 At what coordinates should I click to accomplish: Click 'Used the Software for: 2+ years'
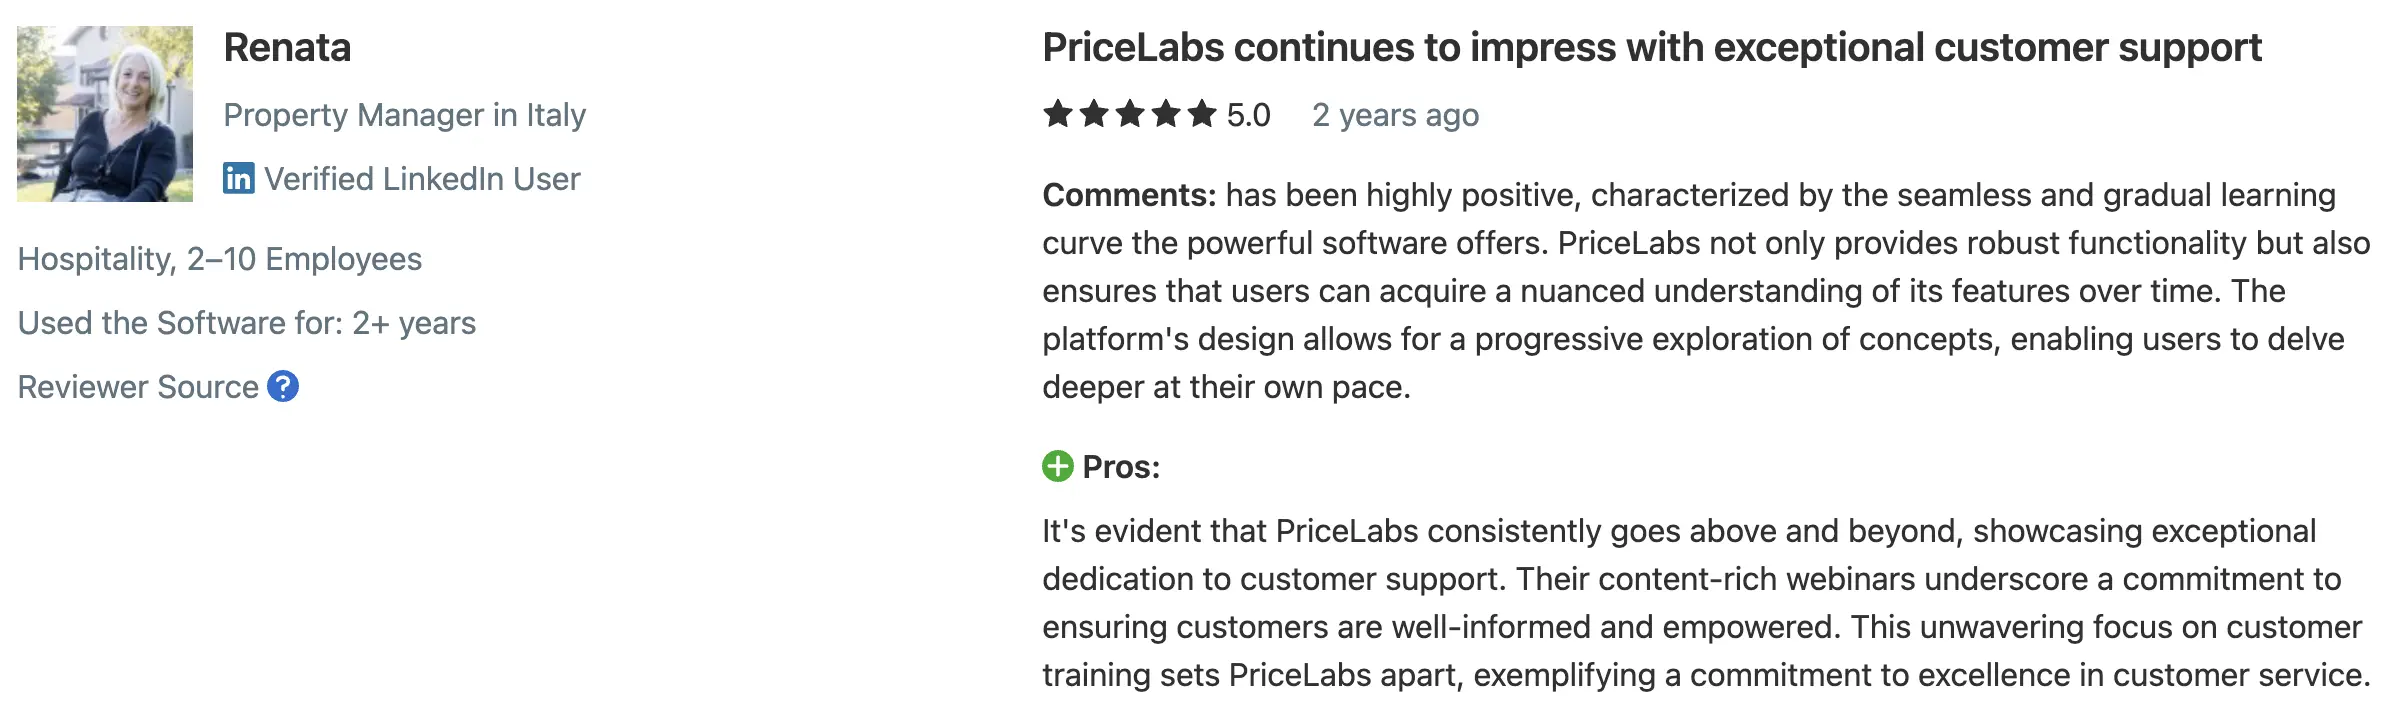click(247, 323)
